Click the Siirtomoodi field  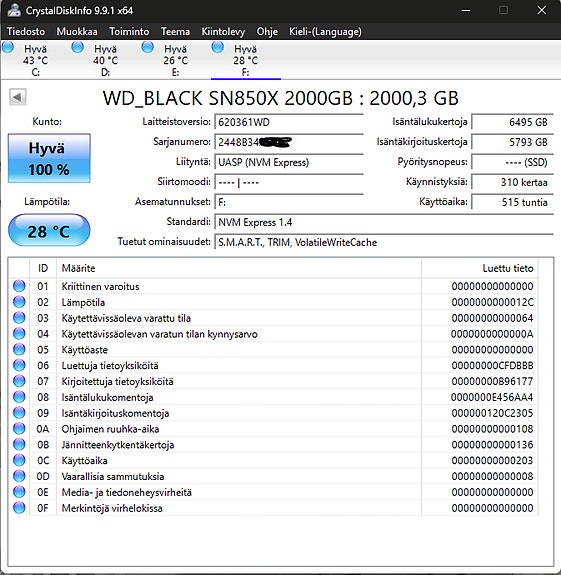[x=289, y=182]
